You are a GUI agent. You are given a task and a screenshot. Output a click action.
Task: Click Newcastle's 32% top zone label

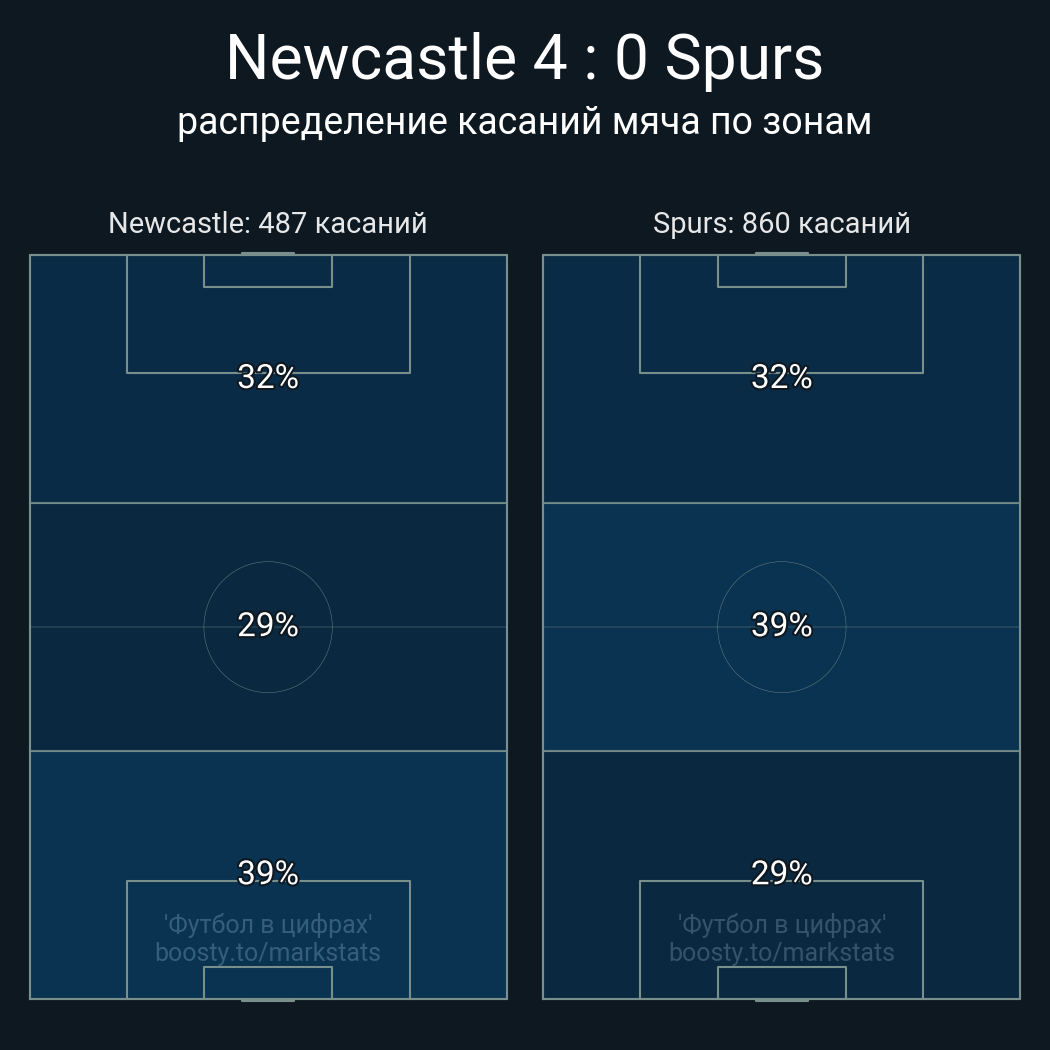tap(268, 377)
